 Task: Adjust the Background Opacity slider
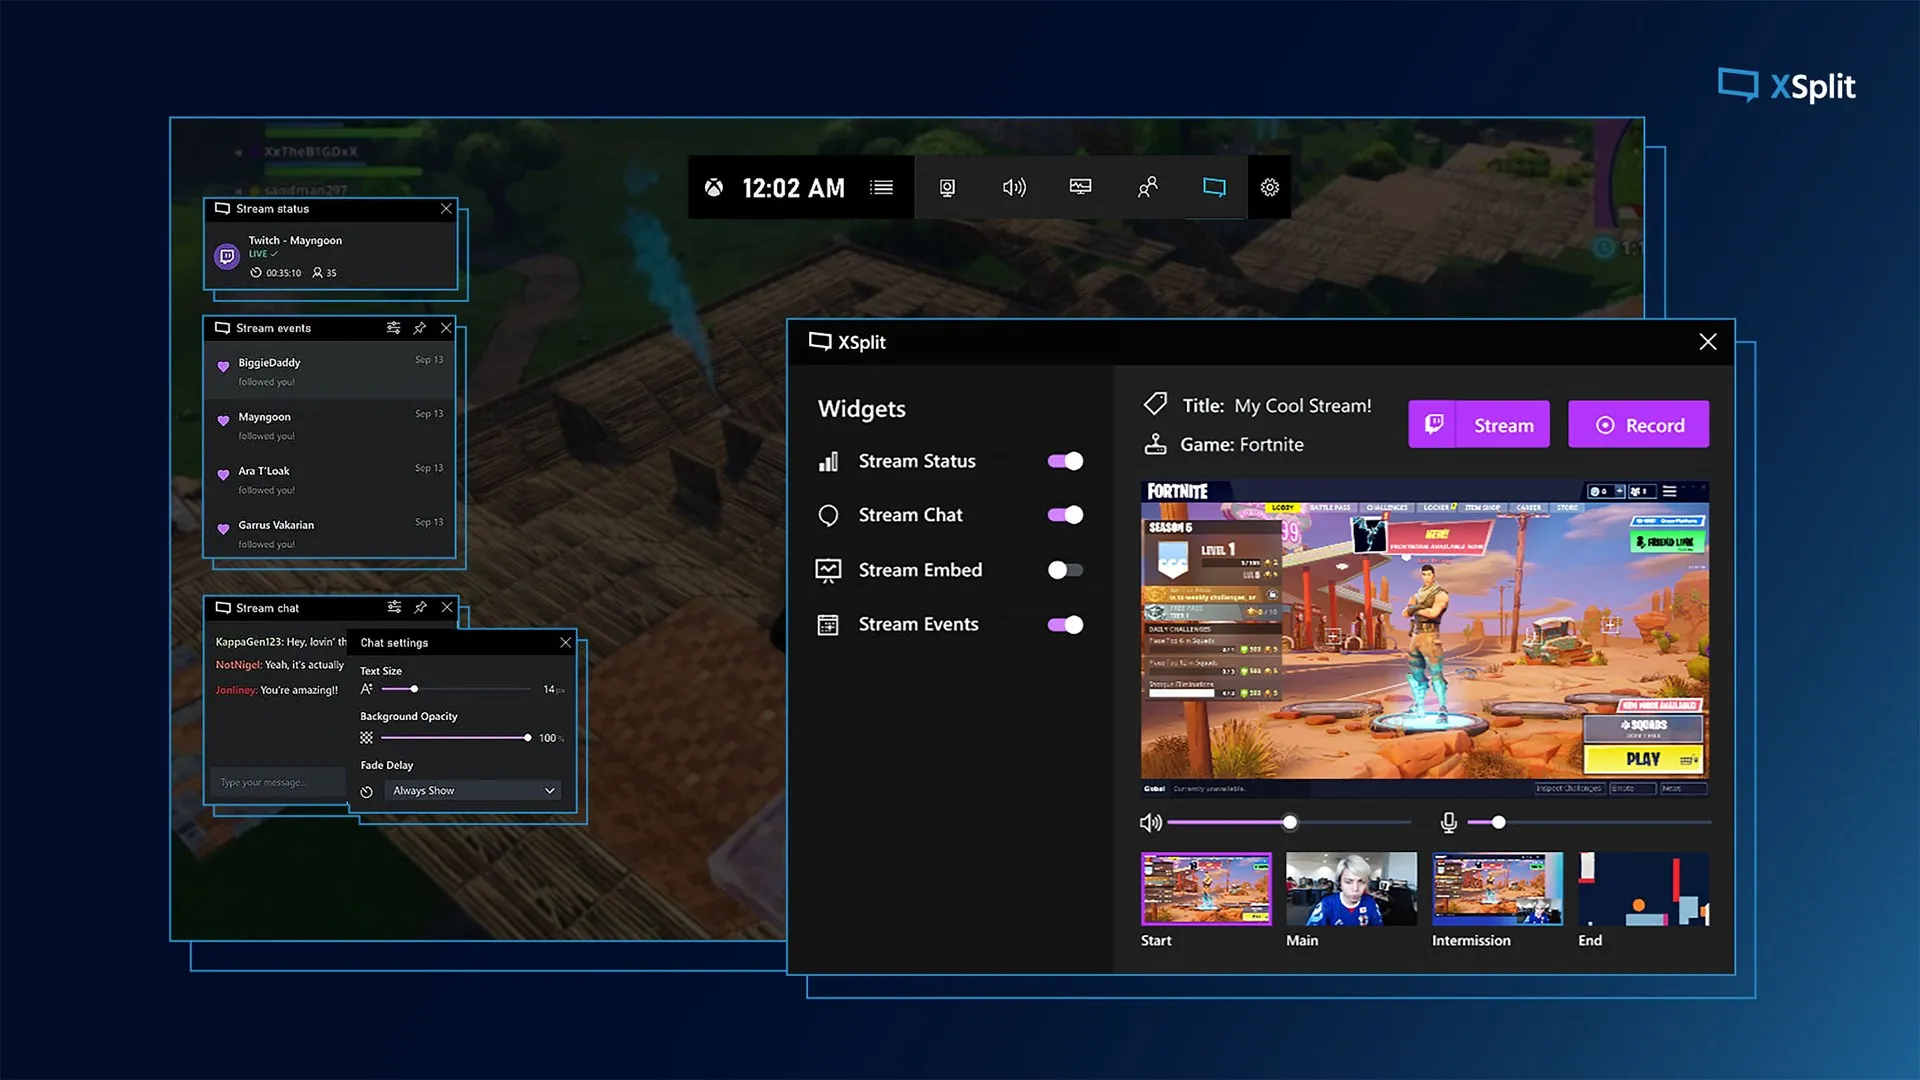[527, 737]
